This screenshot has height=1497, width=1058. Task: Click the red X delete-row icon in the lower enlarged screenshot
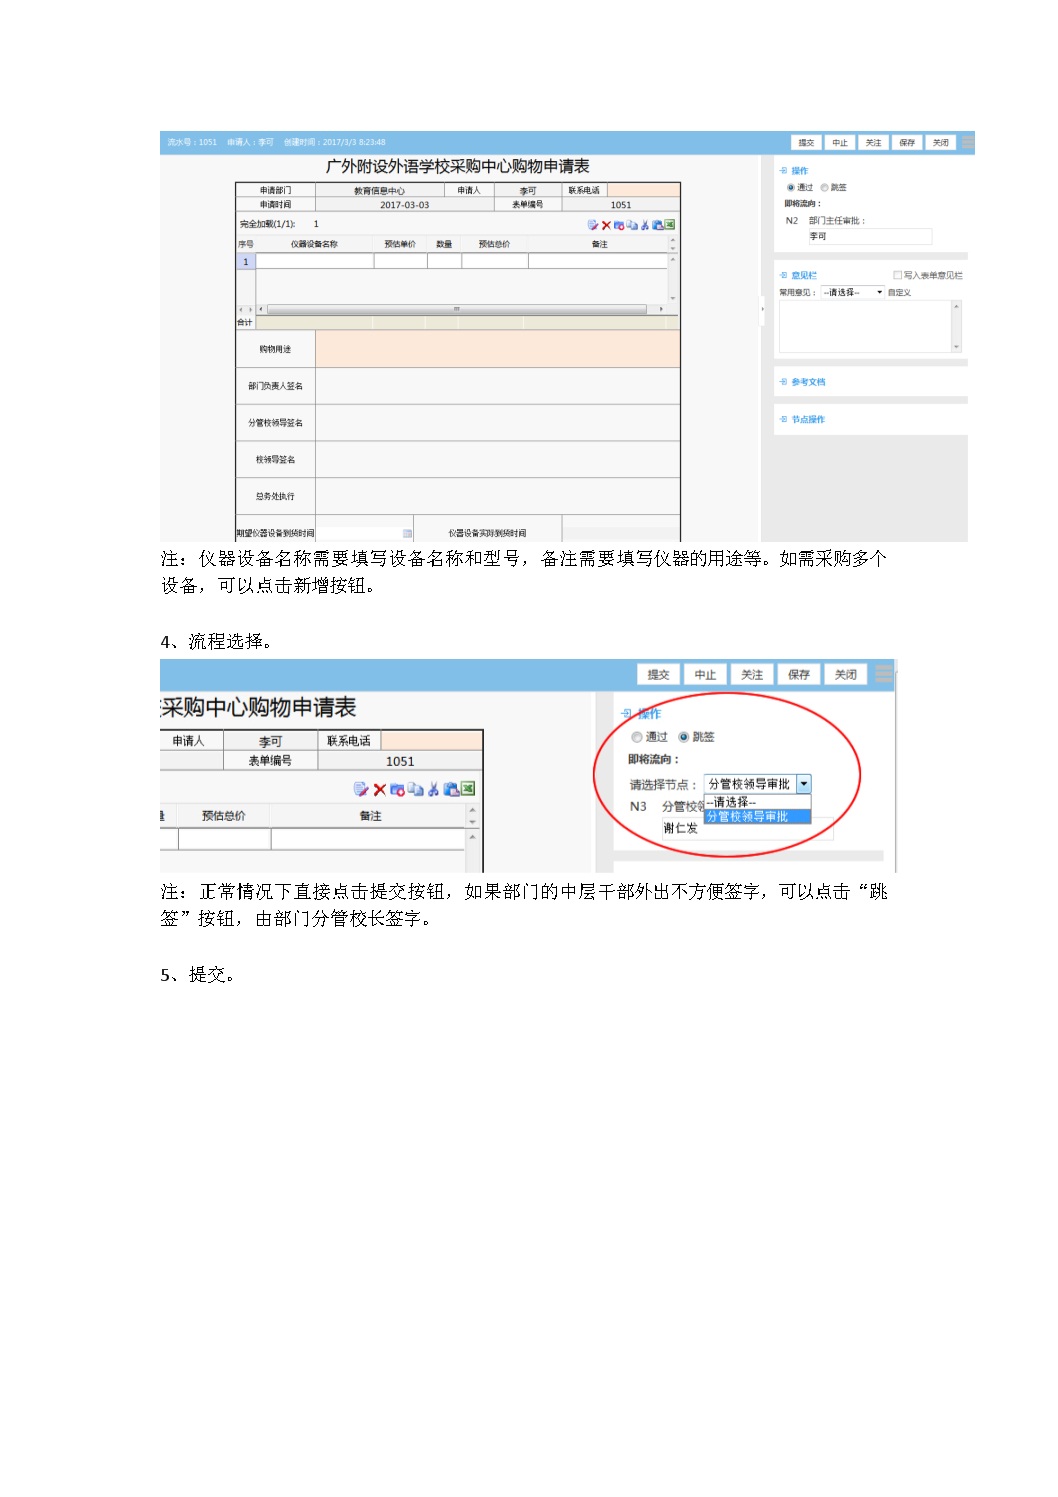380,790
